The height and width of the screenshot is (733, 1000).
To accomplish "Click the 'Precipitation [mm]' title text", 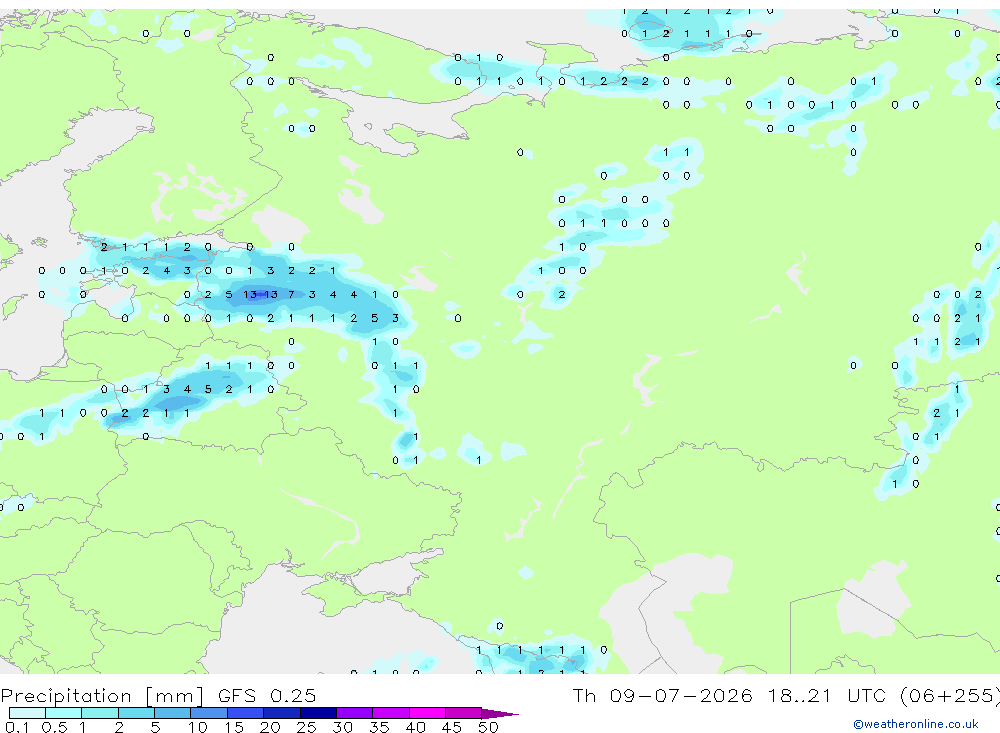I will pyautogui.click(x=102, y=695).
